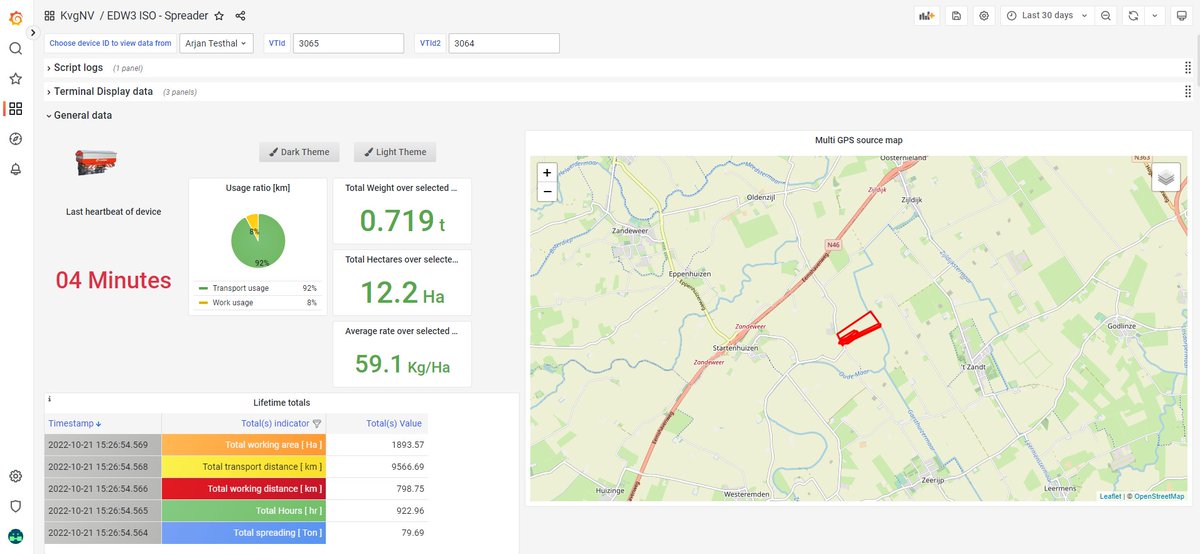Expand the side navigation with the arrow button

(x=33, y=32)
